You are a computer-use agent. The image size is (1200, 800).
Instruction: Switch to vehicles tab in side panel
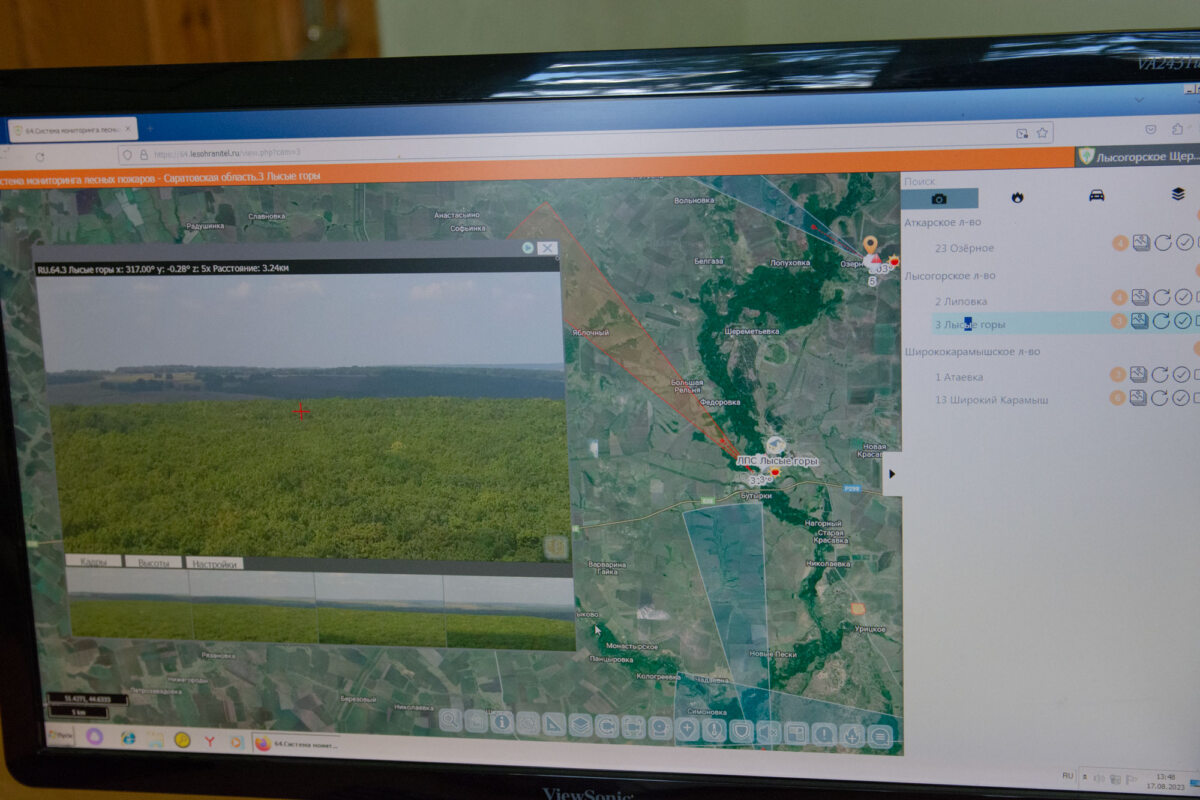click(x=1097, y=195)
